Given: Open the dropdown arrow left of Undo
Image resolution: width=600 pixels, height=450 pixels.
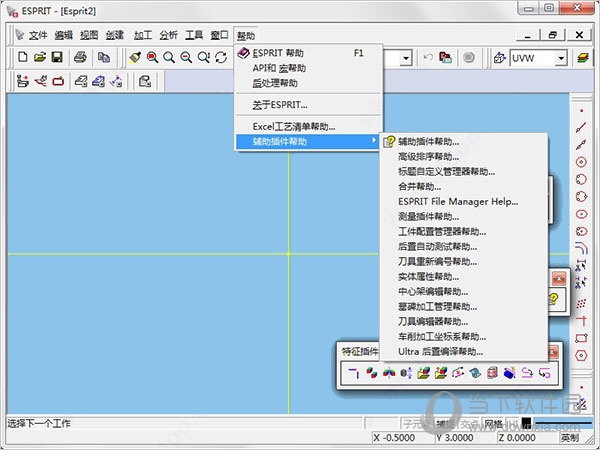Looking at the screenshot, I should [x=406, y=58].
